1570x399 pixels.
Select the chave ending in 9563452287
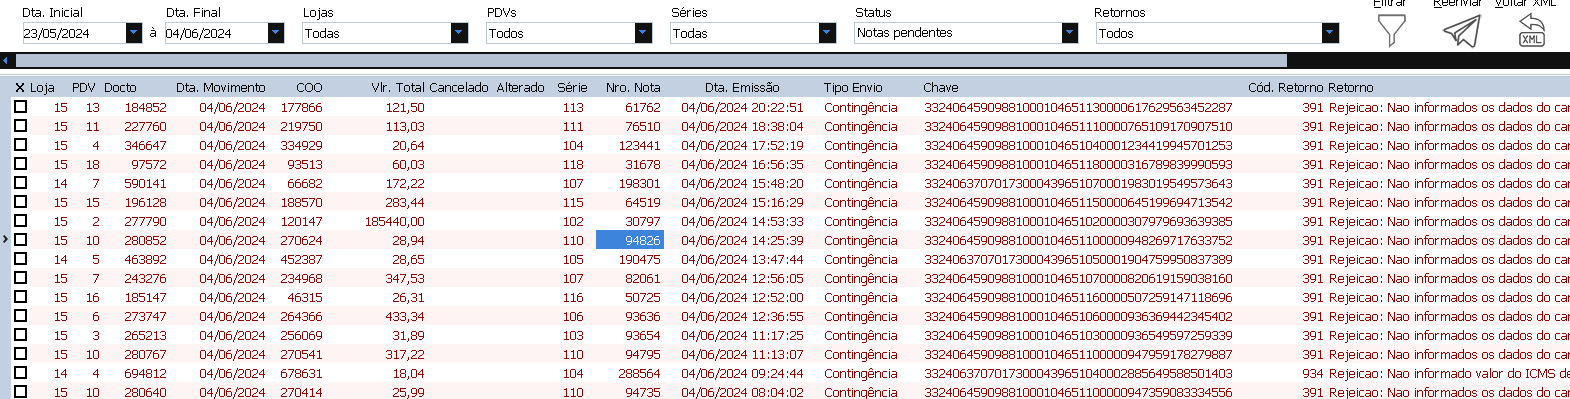[1078, 107]
